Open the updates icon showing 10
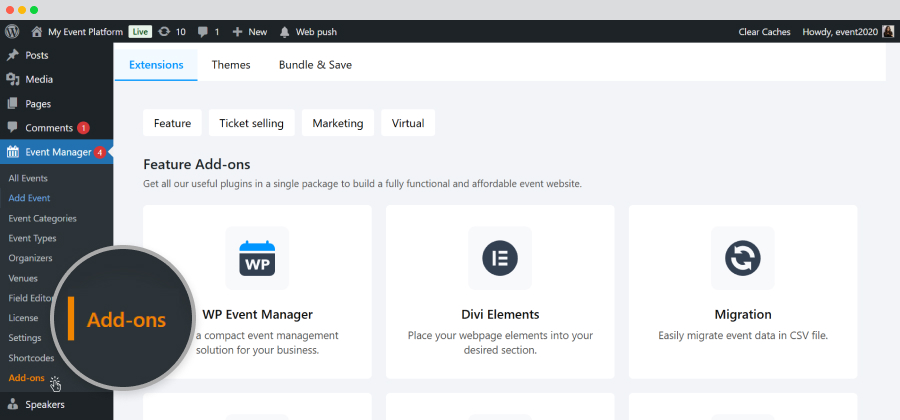Screen dimensions: 900x420 point(164,32)
